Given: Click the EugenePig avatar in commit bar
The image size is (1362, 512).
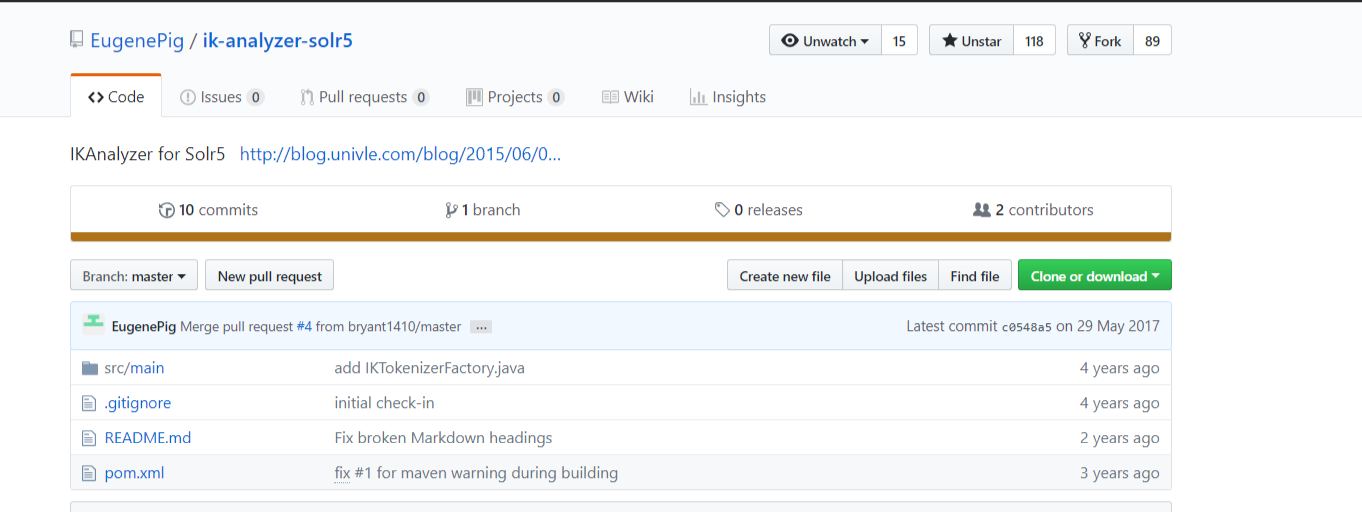Looking at the screenshot, I should 94,322.
